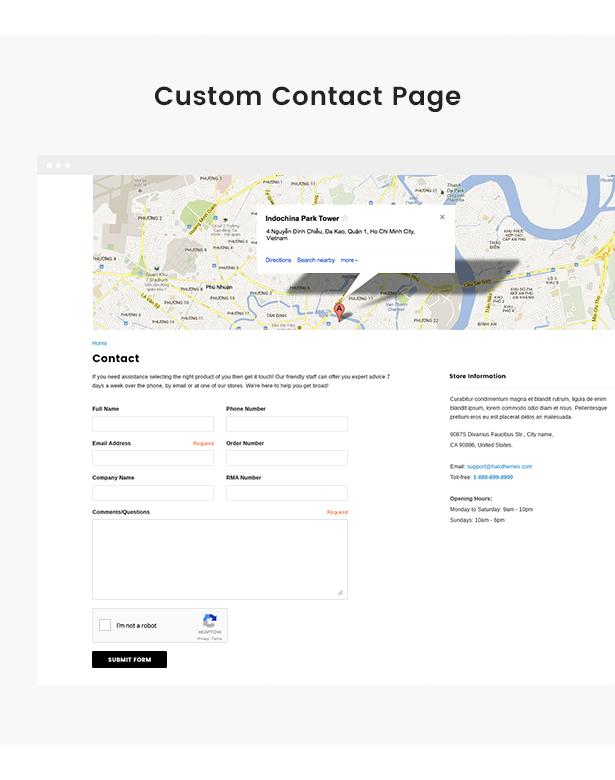The image size is (615, 780).
Task: Click the textarea resize handle corner
Action: tap(340, 592)
